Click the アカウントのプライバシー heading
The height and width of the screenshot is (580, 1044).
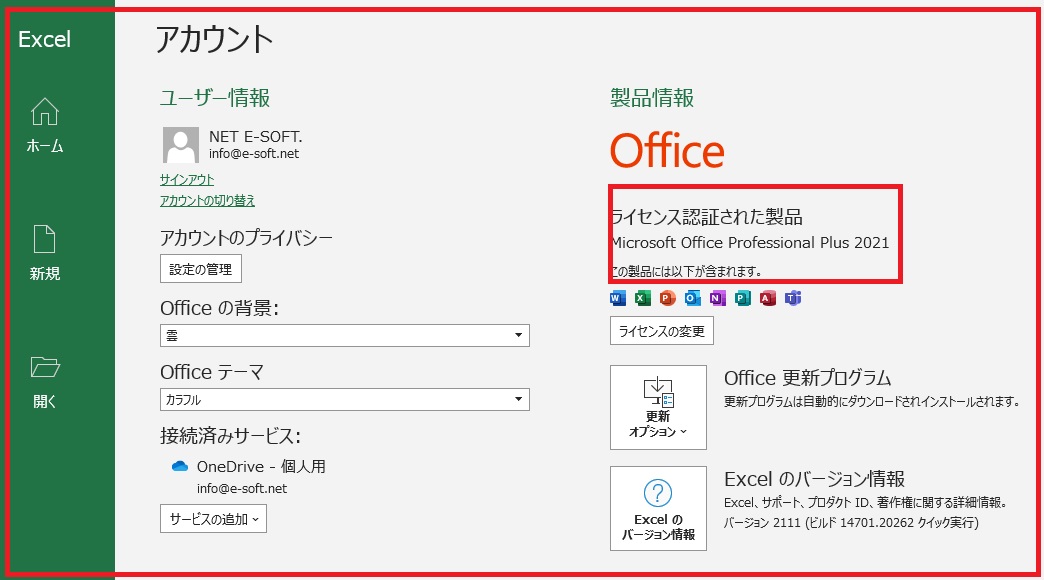[x=246, y=238]
